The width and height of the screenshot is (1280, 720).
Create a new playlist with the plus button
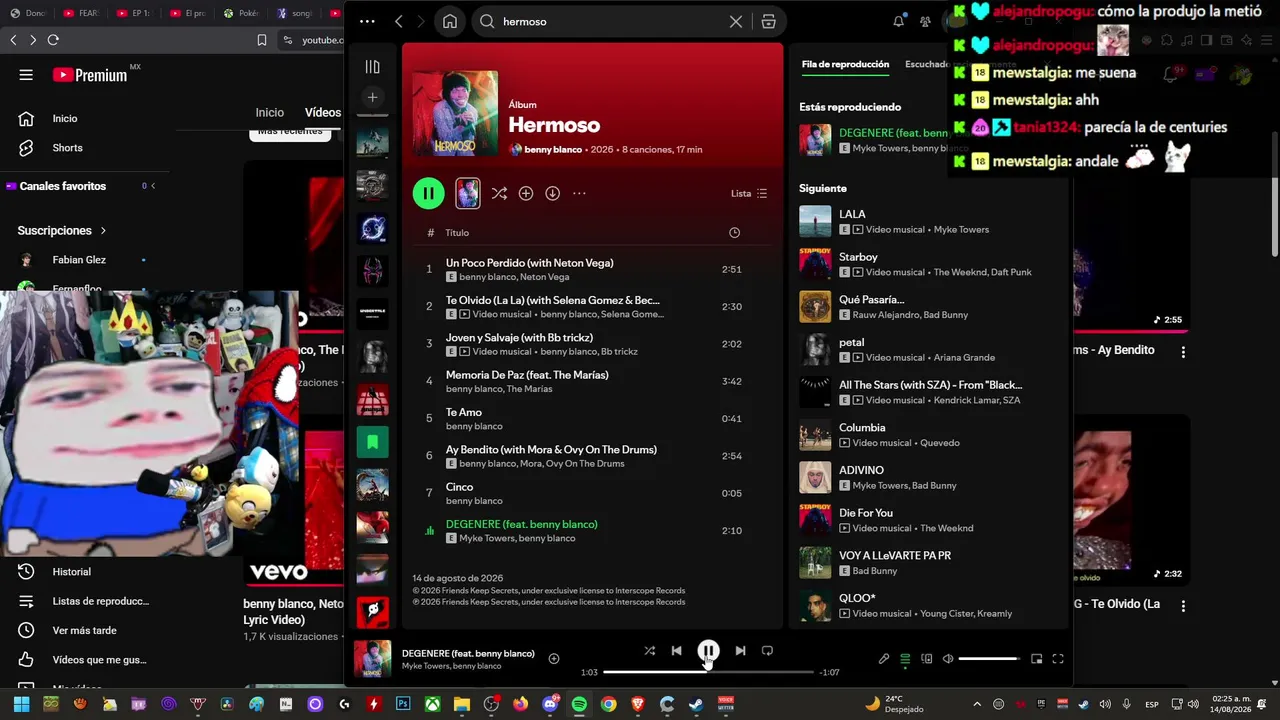coord(372,97)
